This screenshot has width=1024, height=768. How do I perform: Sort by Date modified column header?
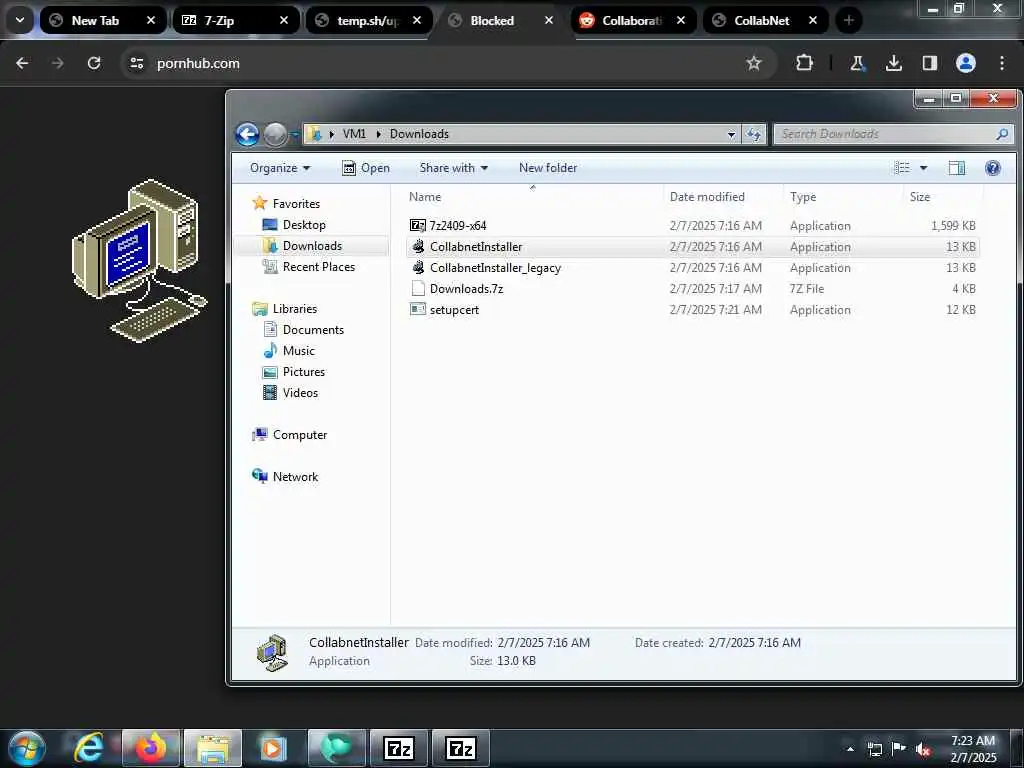[707, 197]
